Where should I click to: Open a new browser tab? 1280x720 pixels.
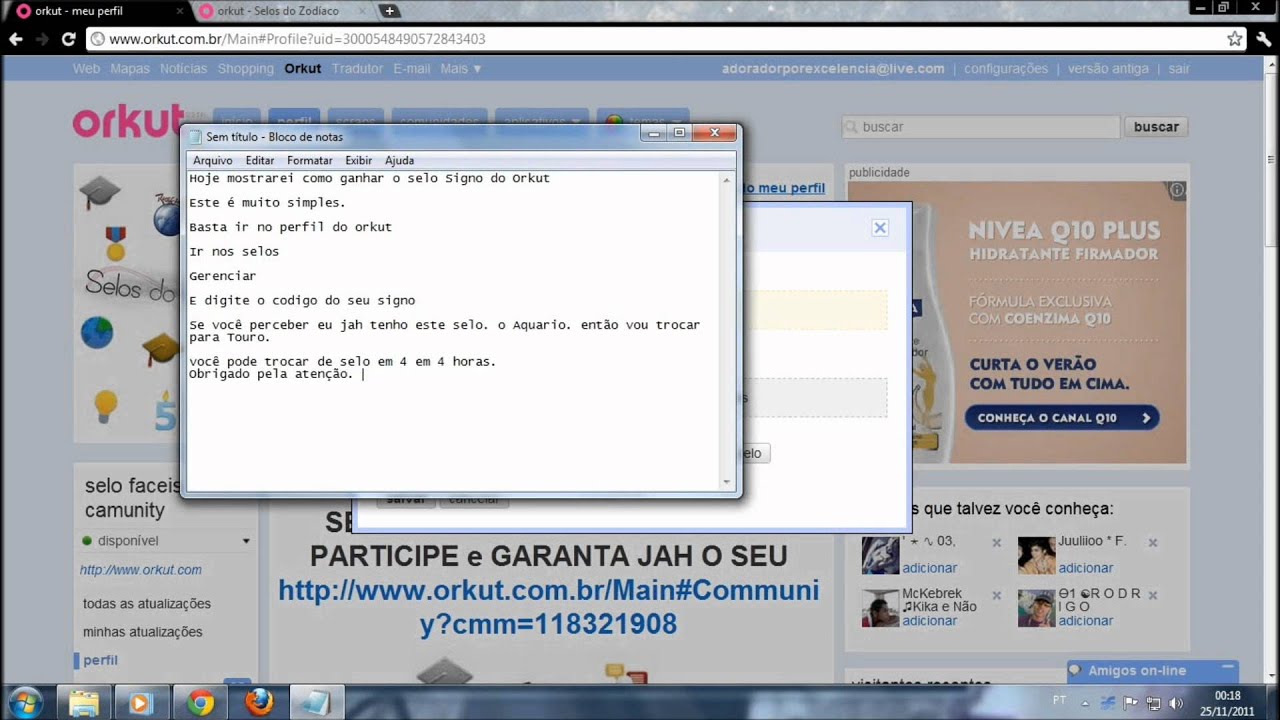pyautogui.click(x=390, y=11)
